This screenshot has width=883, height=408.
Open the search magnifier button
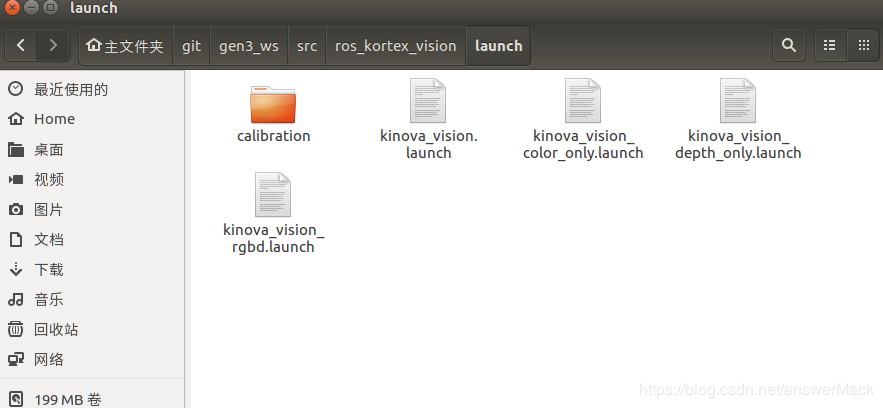[789, 46]
